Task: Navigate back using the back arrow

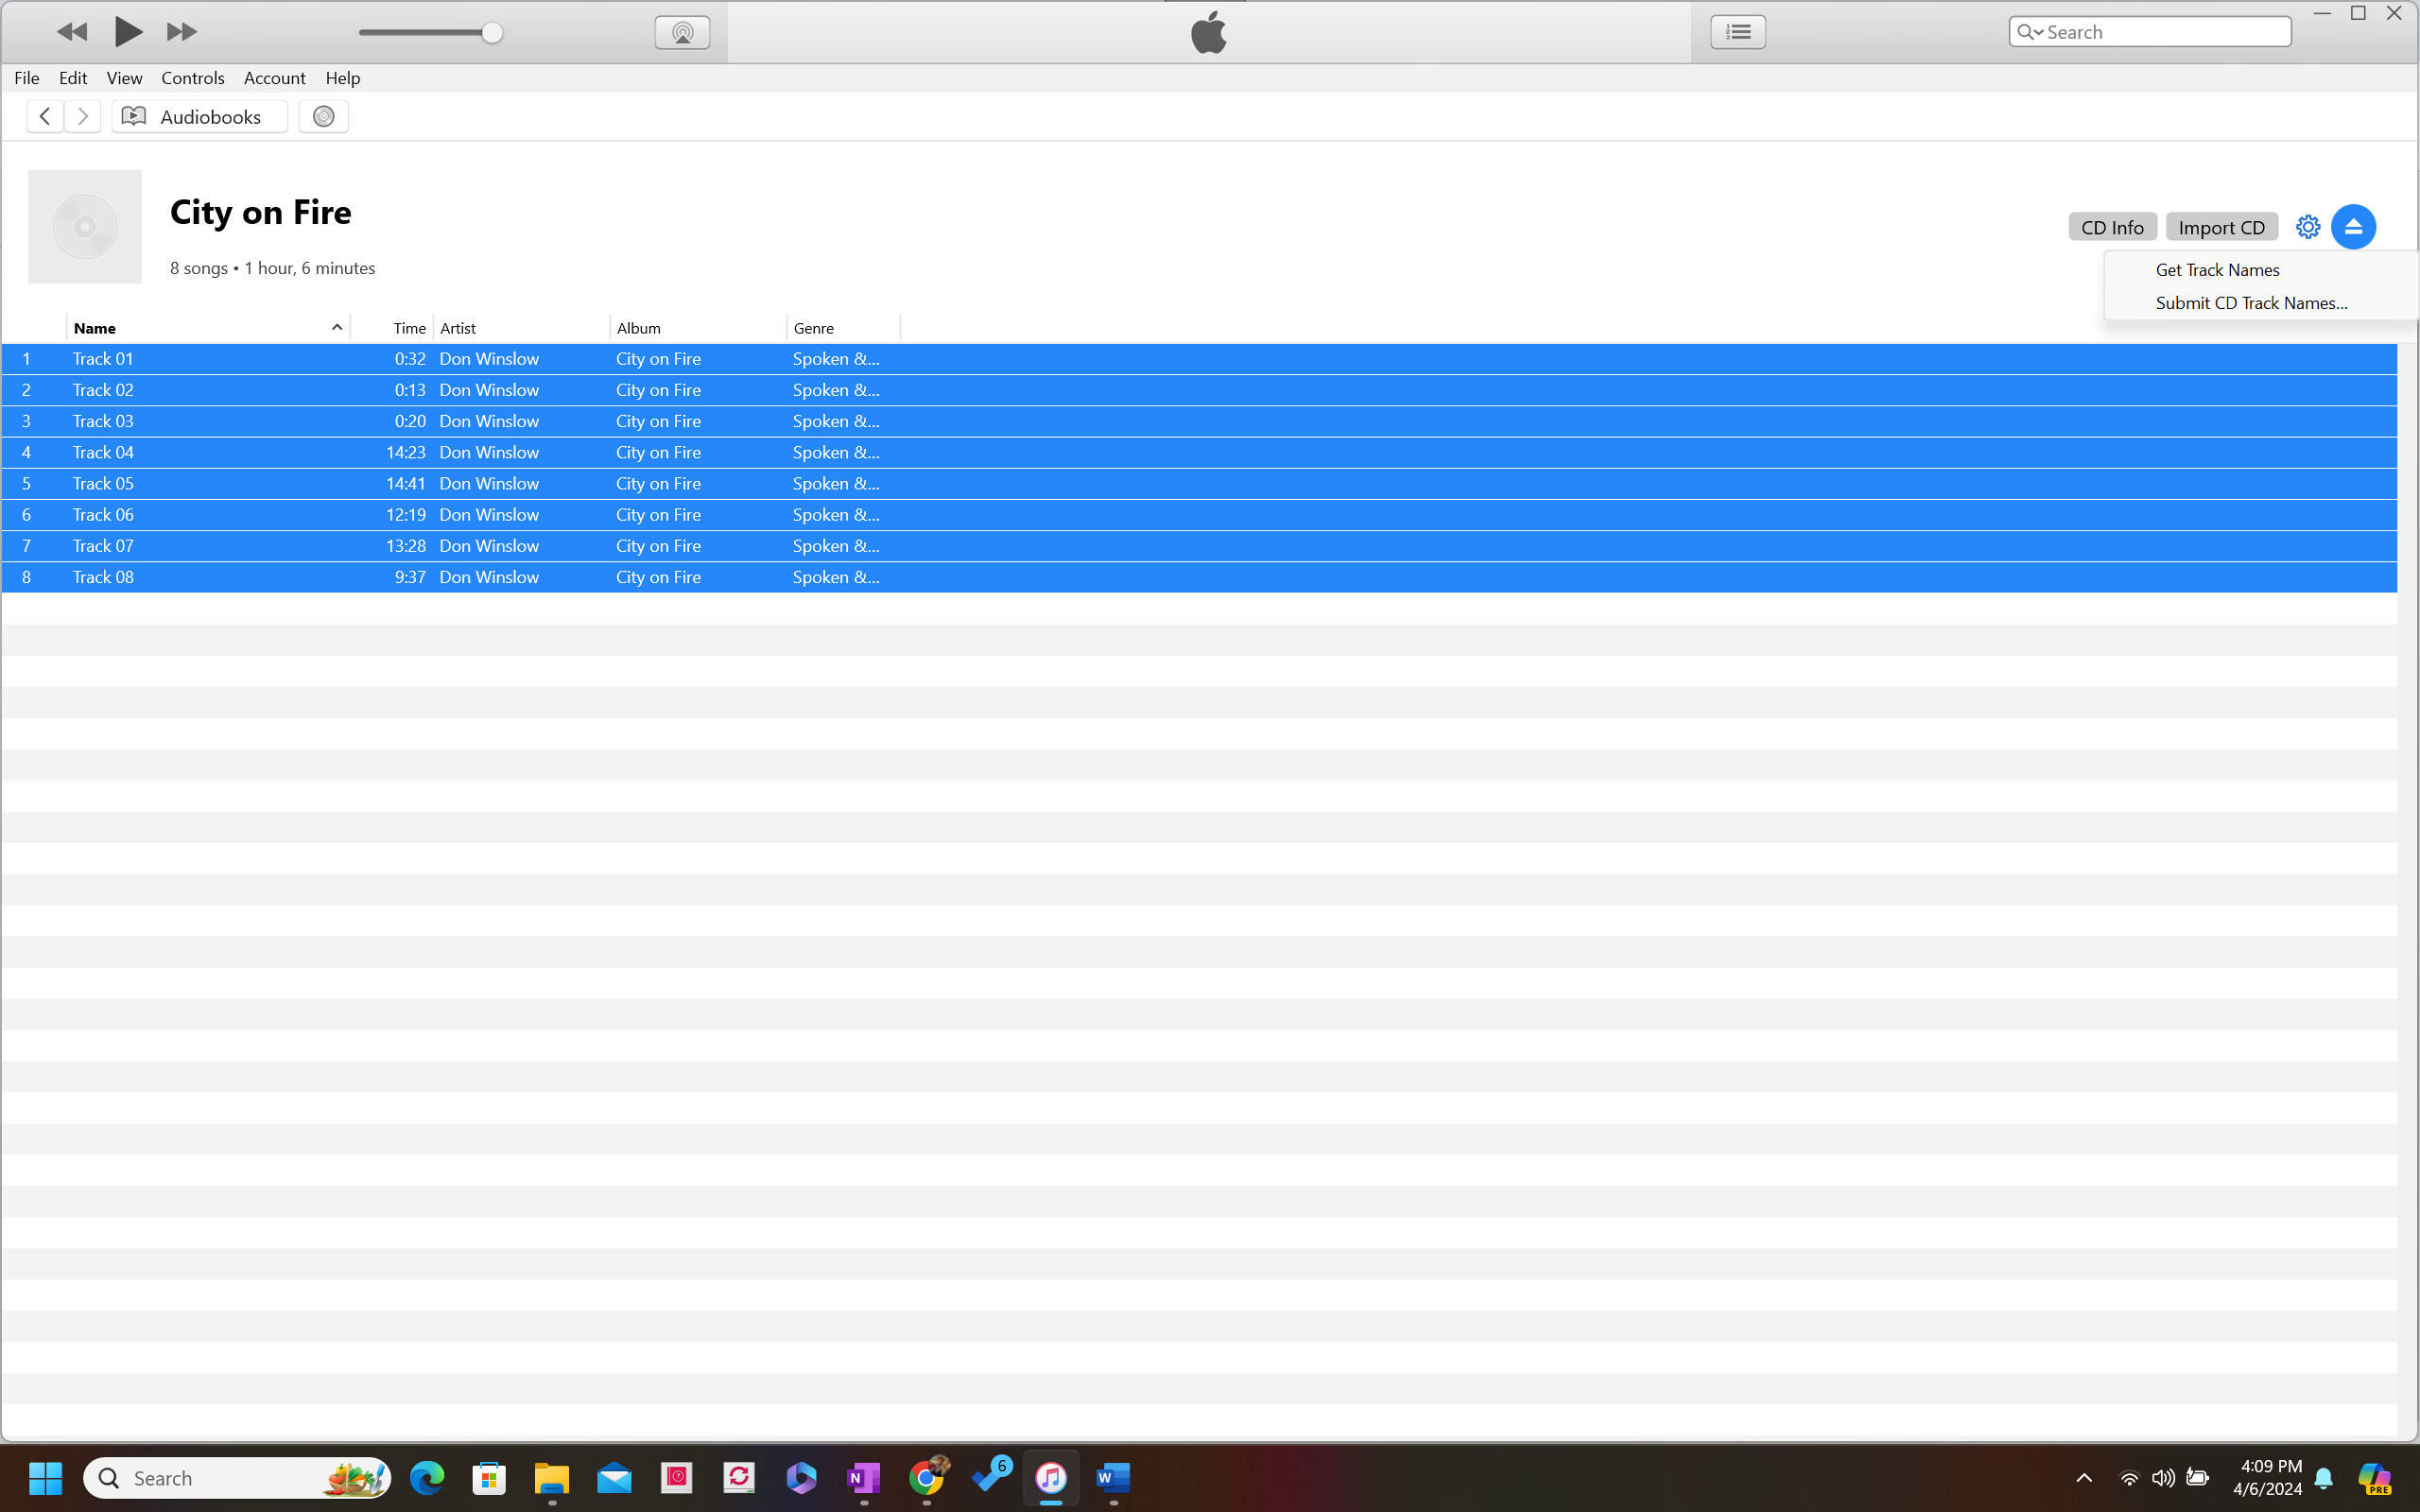Action: (44, 116)
